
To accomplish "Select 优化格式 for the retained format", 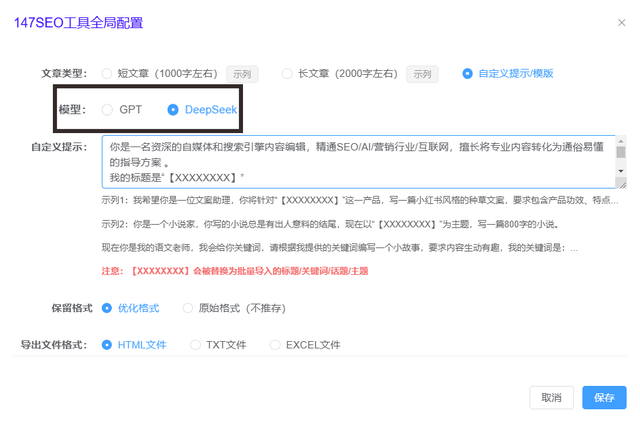I will 108,308.
